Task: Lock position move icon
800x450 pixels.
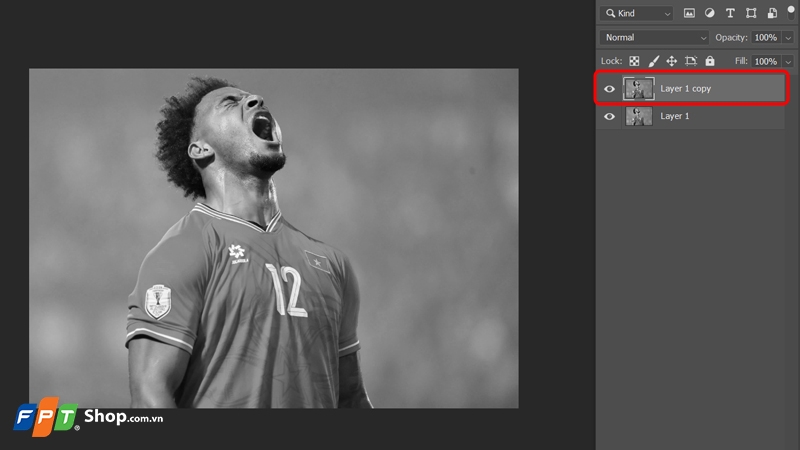Action: click(x=671, y=61)
